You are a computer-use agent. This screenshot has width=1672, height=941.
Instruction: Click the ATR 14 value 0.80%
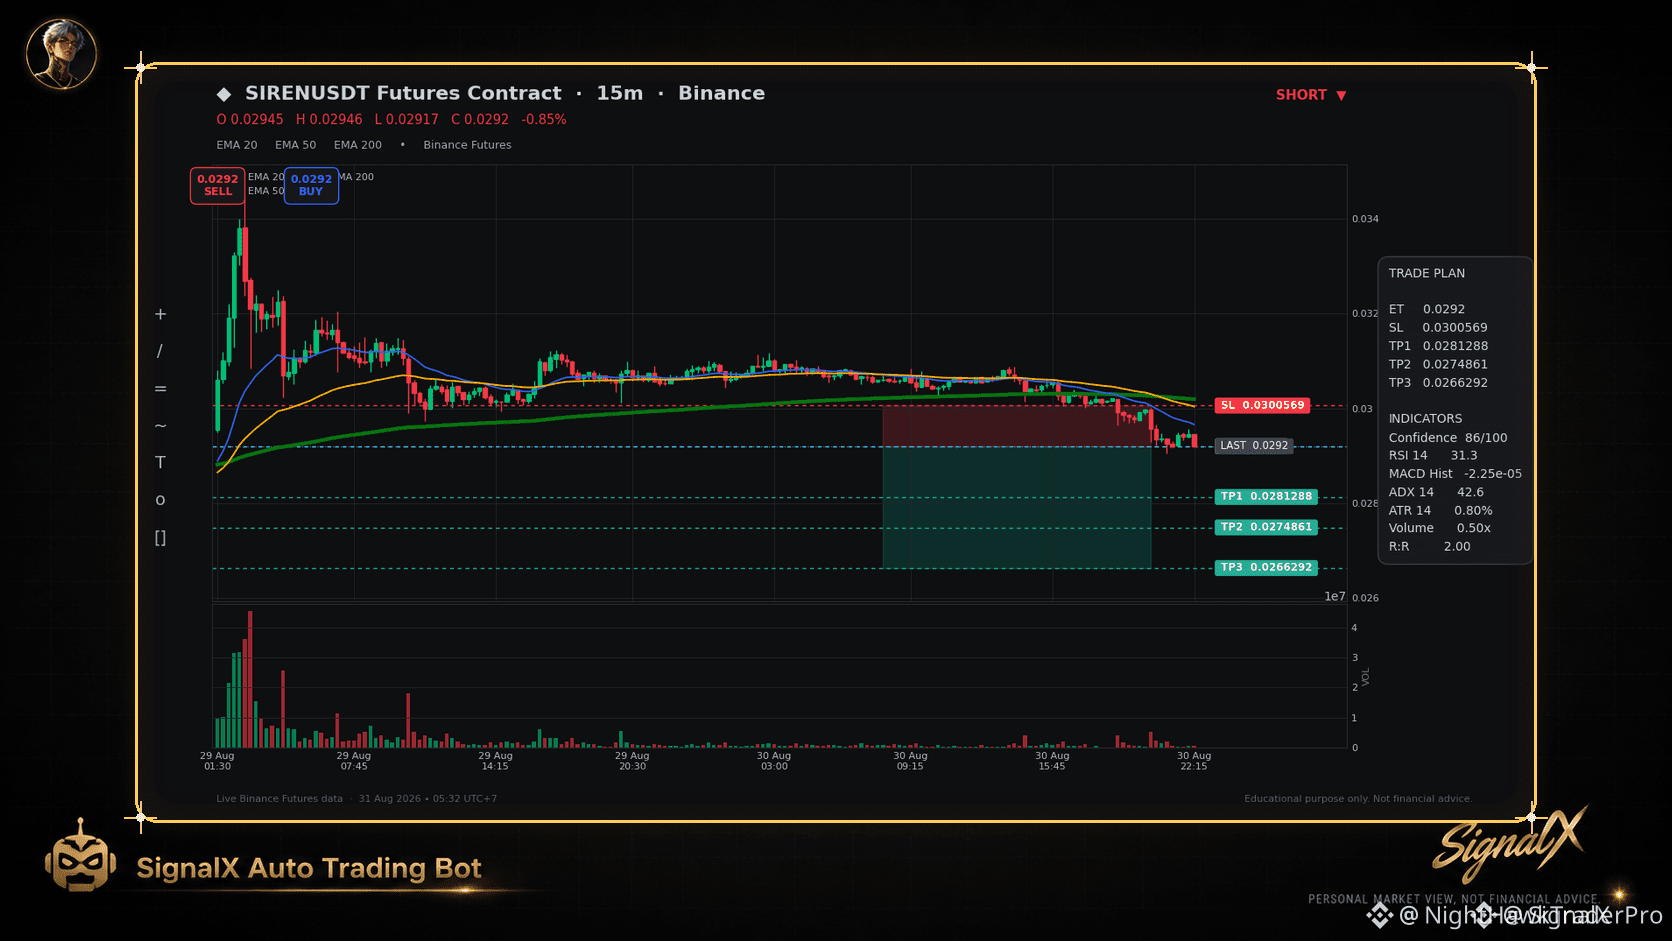[1473, 510]
